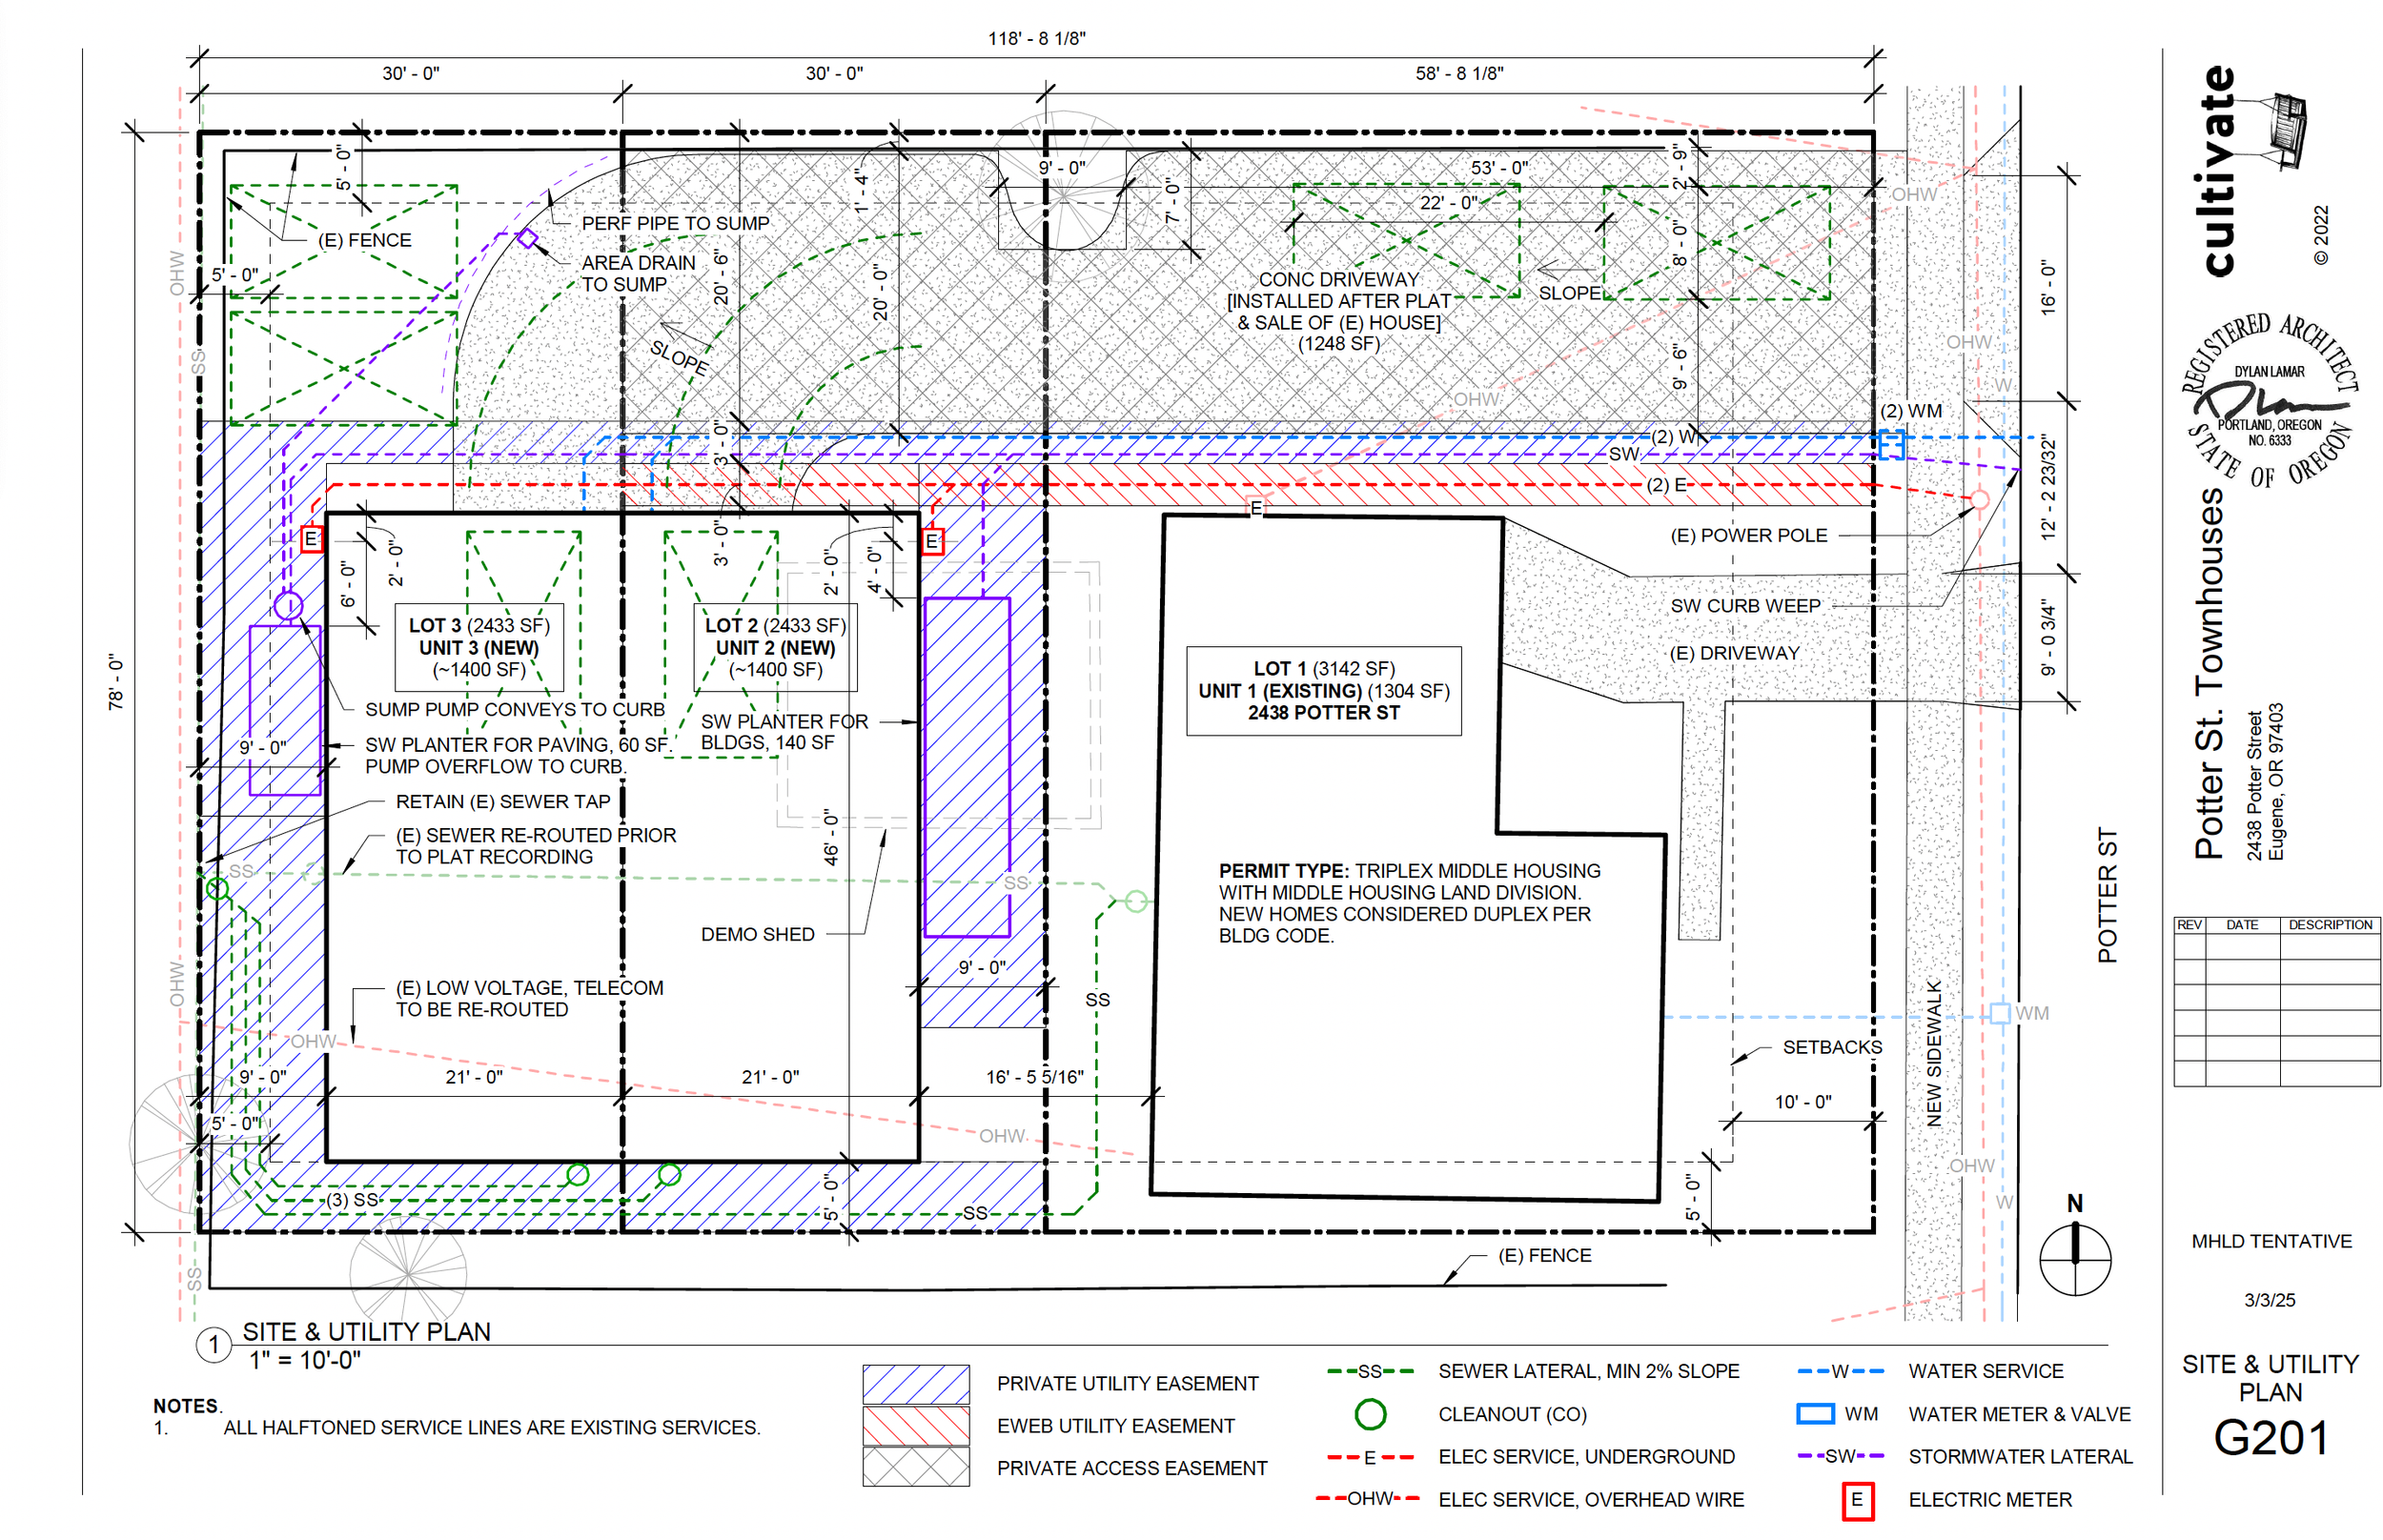Click the existing power pole circle
The width and height of the screenshot is (2383, 1540).
(1978, 498)
